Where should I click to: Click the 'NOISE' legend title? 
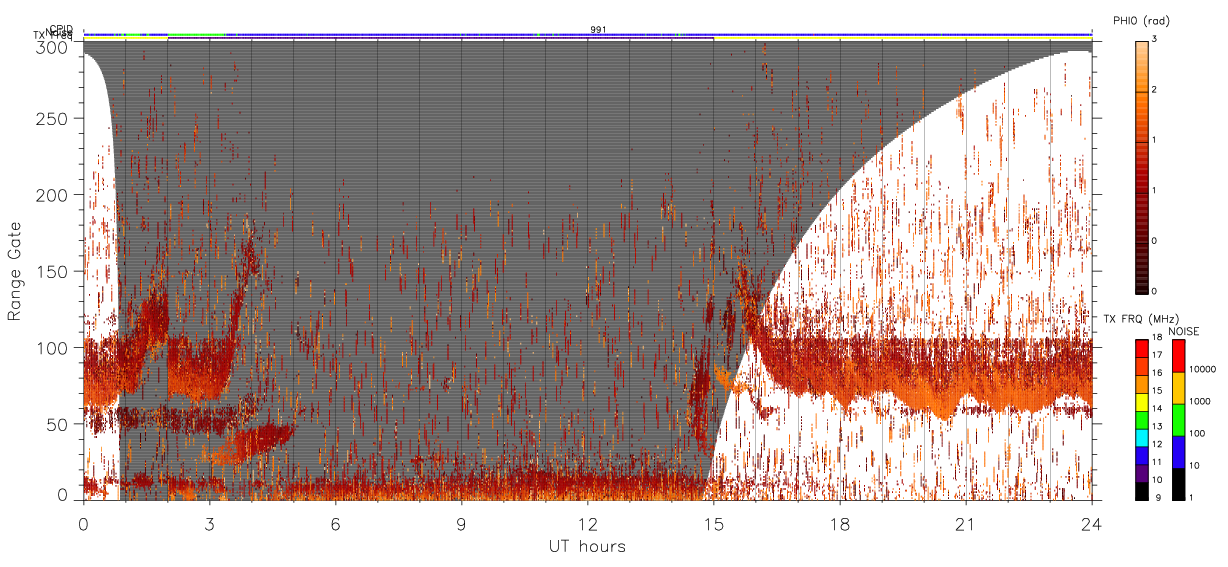pos(1184,331)
